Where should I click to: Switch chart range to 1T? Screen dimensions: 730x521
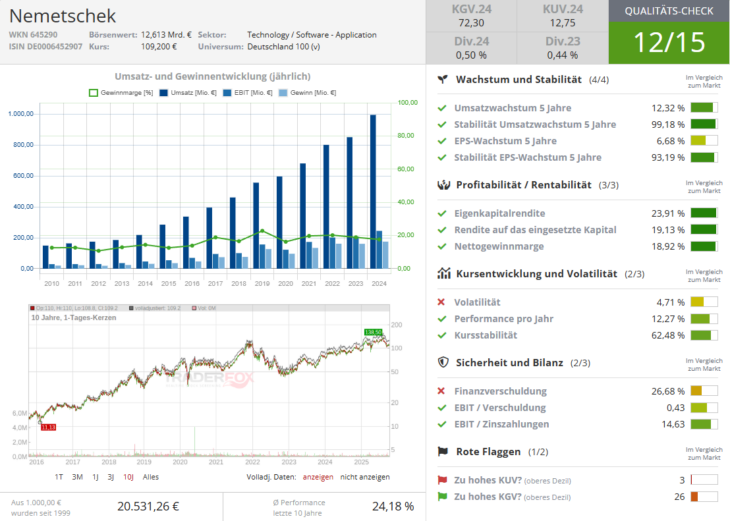59,477
